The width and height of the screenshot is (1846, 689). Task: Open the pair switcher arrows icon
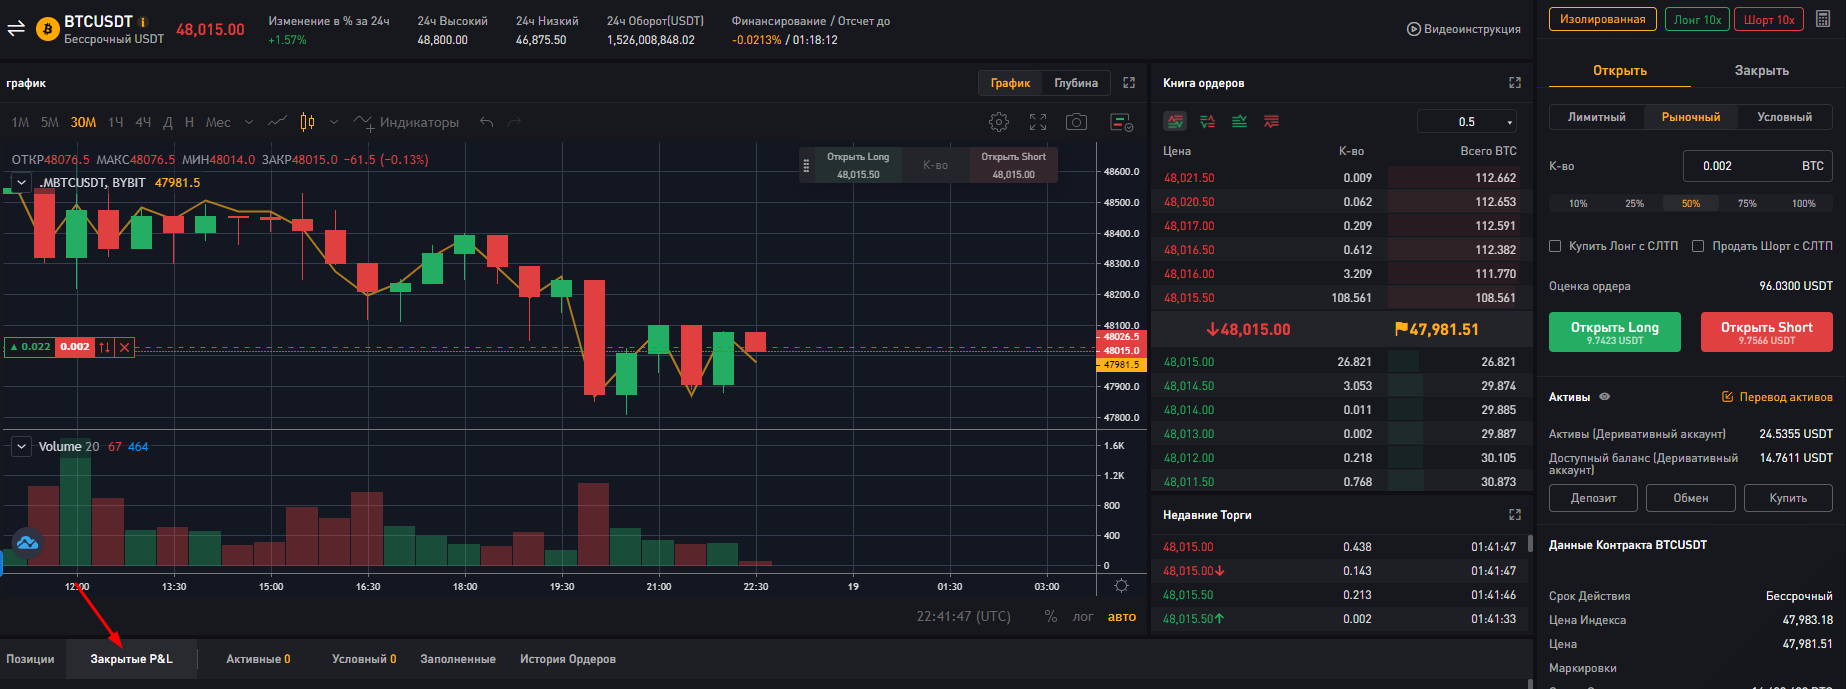click(x=16, y=29)
